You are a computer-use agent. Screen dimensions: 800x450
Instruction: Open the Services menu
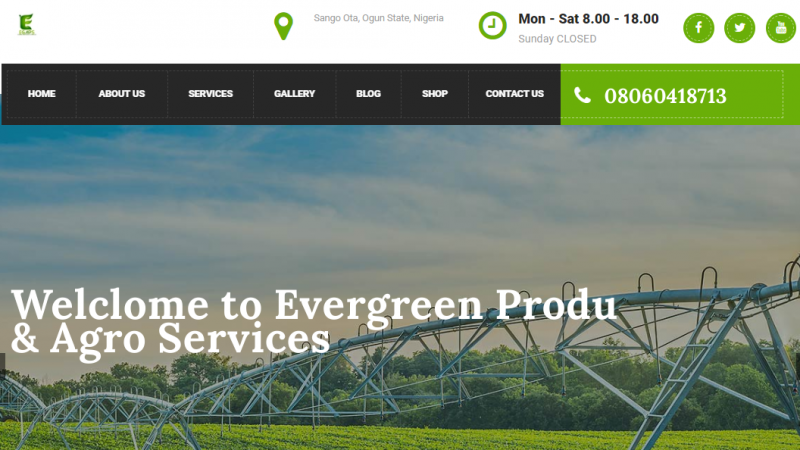coord(210,94)
